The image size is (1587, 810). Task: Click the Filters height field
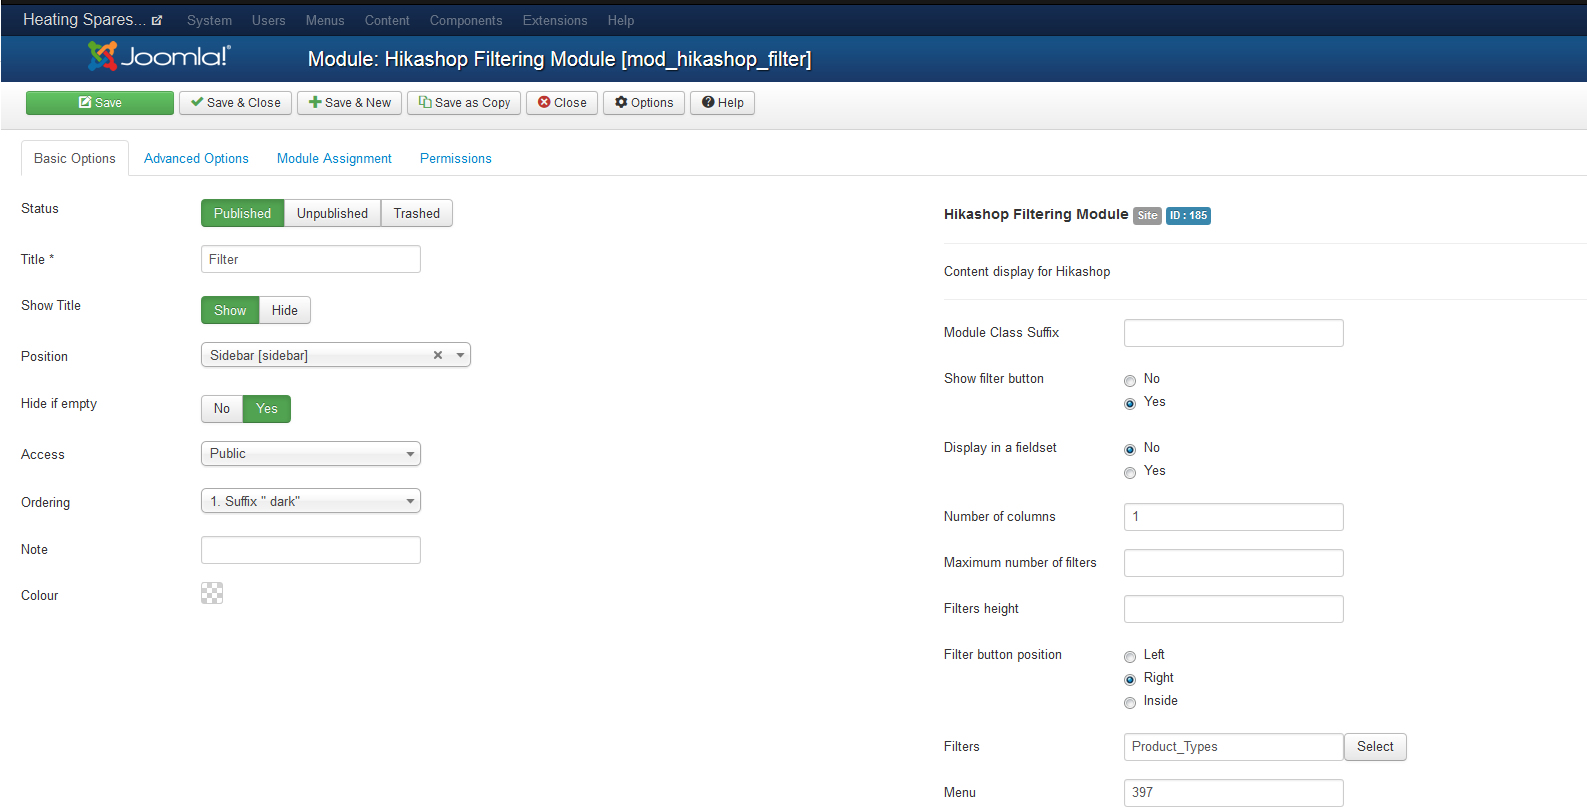tap(1234, 609)
